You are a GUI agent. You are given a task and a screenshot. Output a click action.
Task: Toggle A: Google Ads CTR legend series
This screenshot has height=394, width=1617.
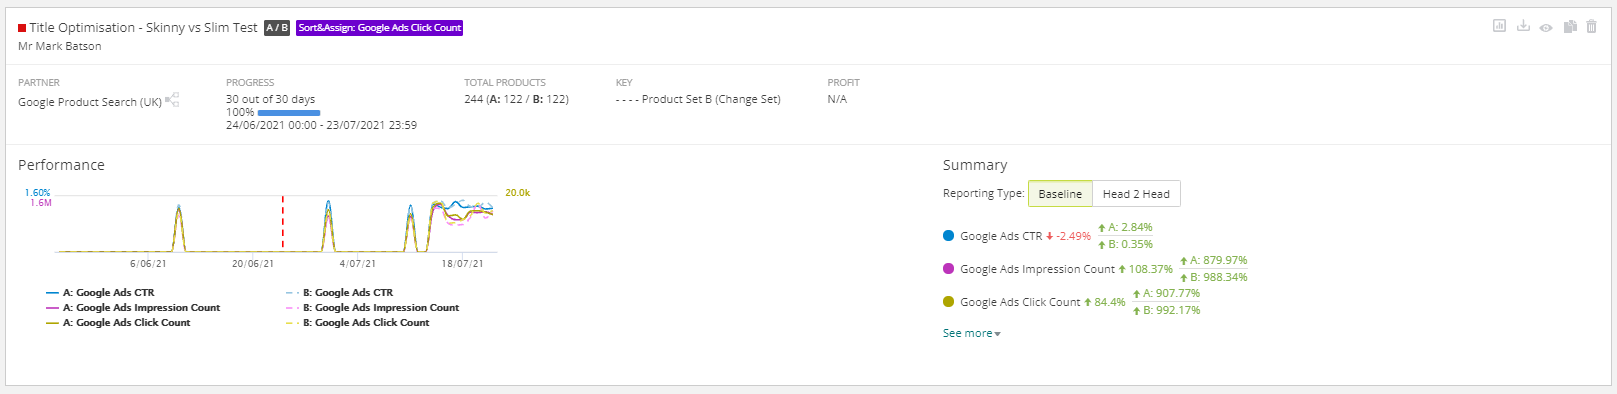click(100, 293)
